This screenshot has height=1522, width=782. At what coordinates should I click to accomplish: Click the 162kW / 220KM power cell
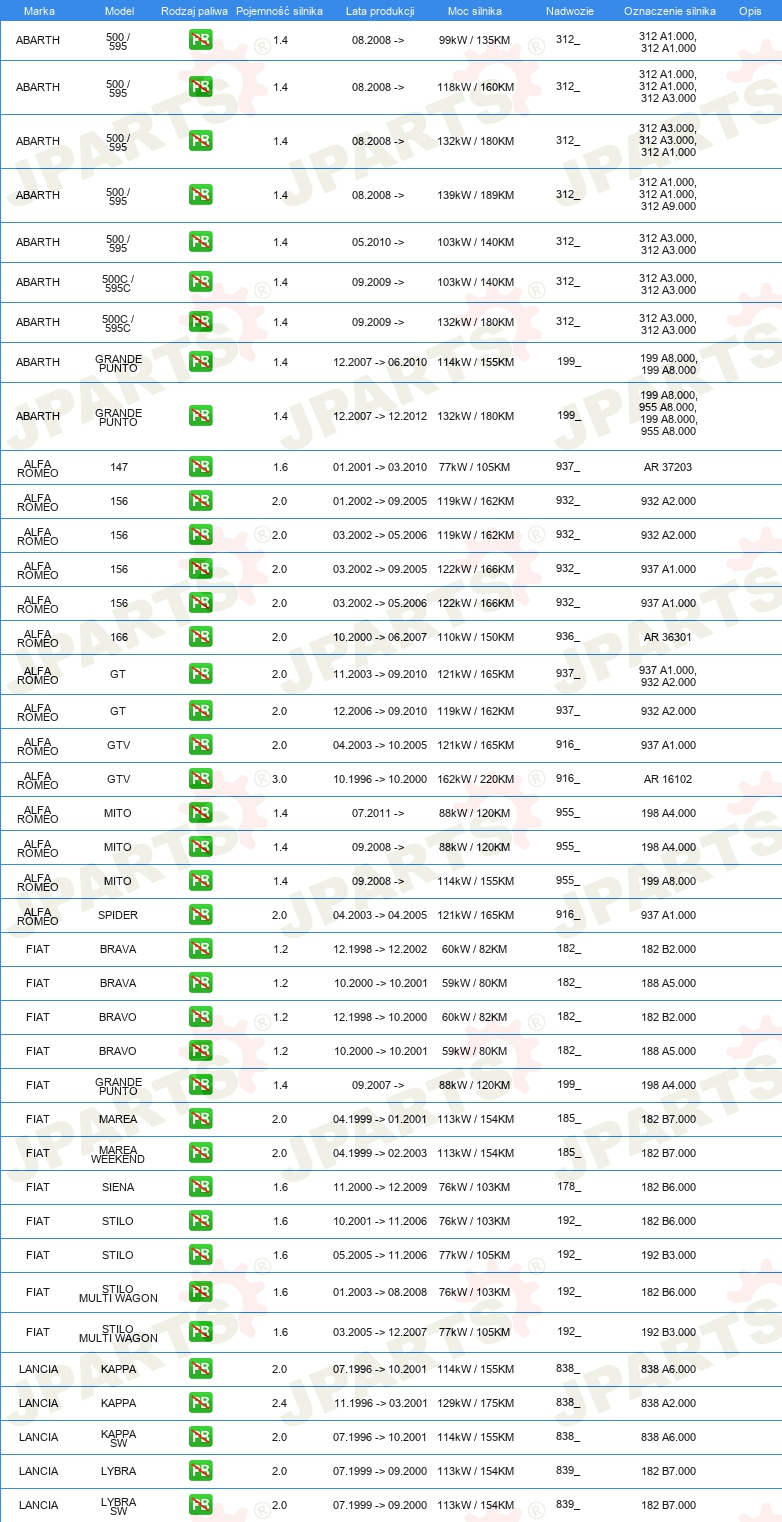coord(476,779)
